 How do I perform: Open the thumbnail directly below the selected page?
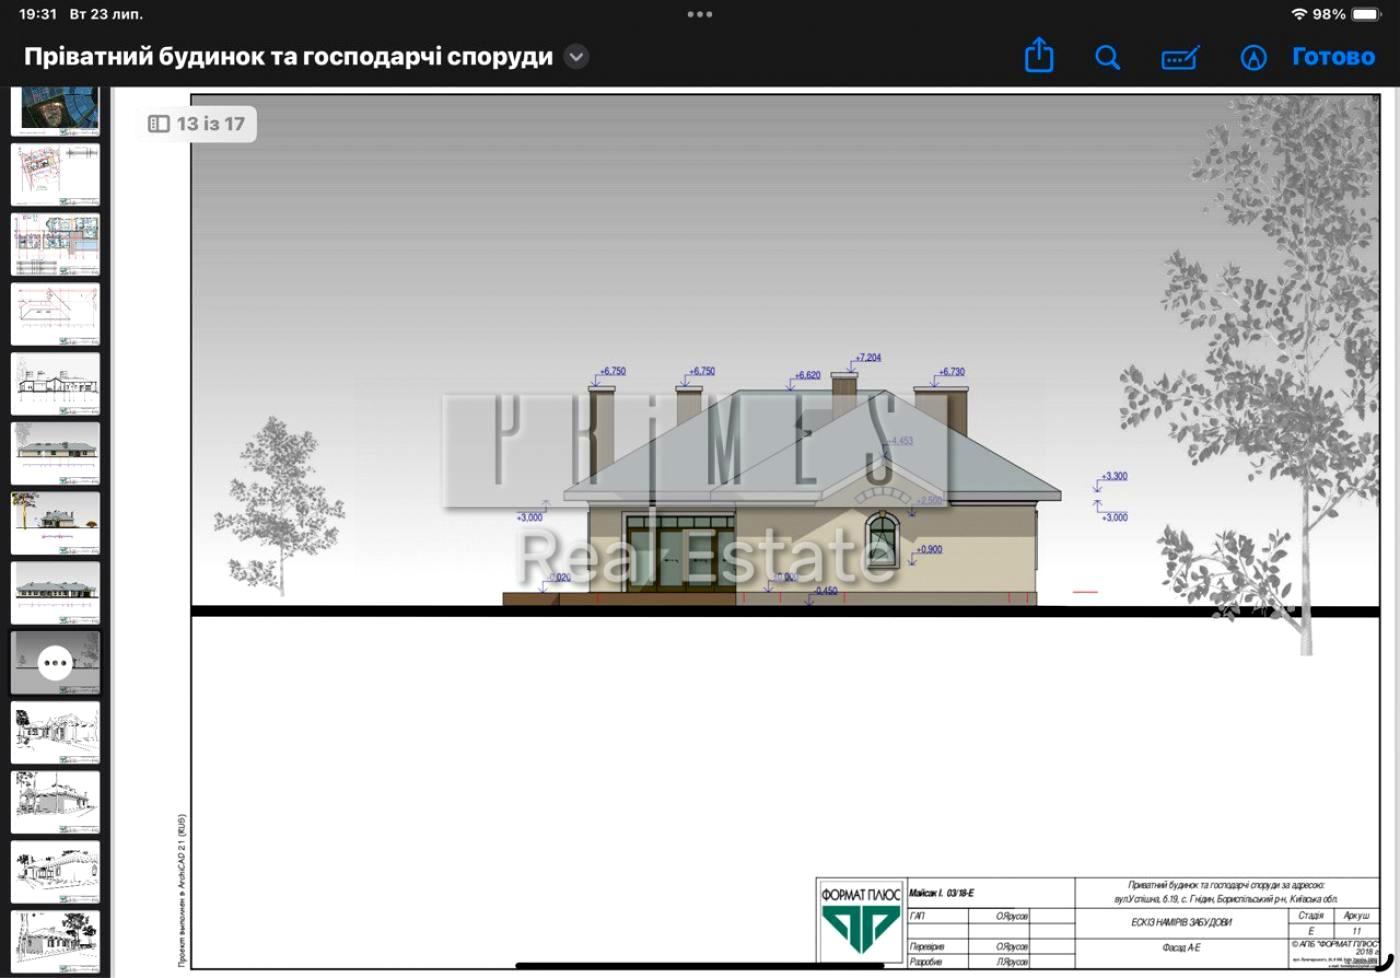[55, 732]
